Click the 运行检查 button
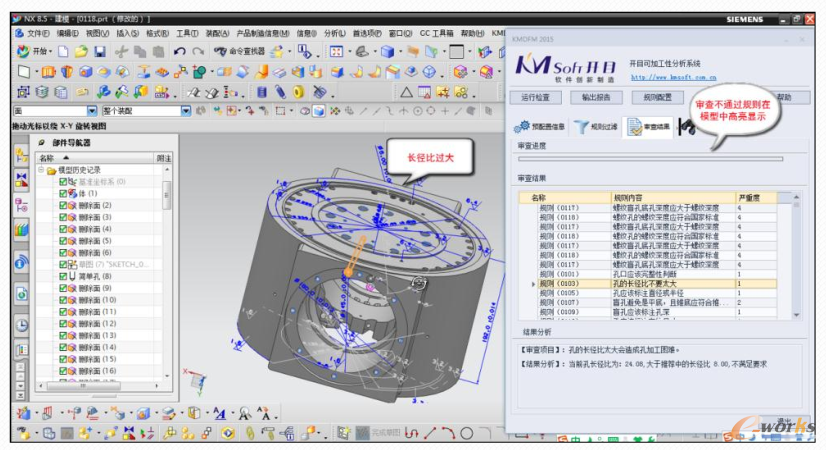 click(x=534, y=97)
